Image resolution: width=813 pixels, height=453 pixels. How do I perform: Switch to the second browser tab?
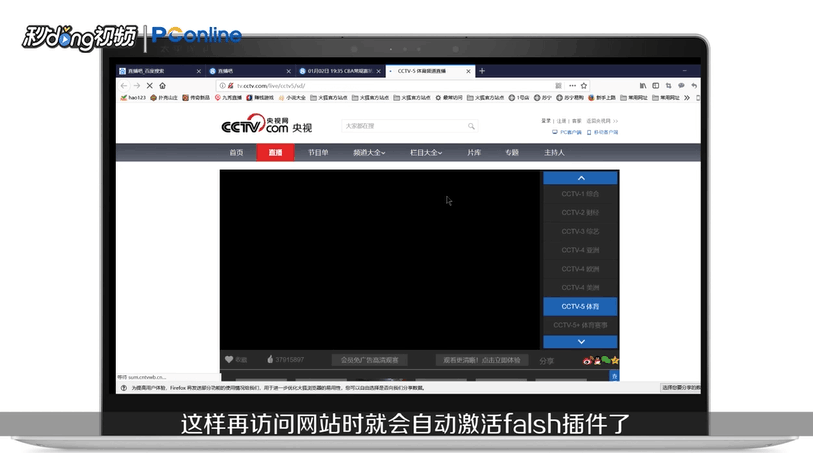pos(250,71)
